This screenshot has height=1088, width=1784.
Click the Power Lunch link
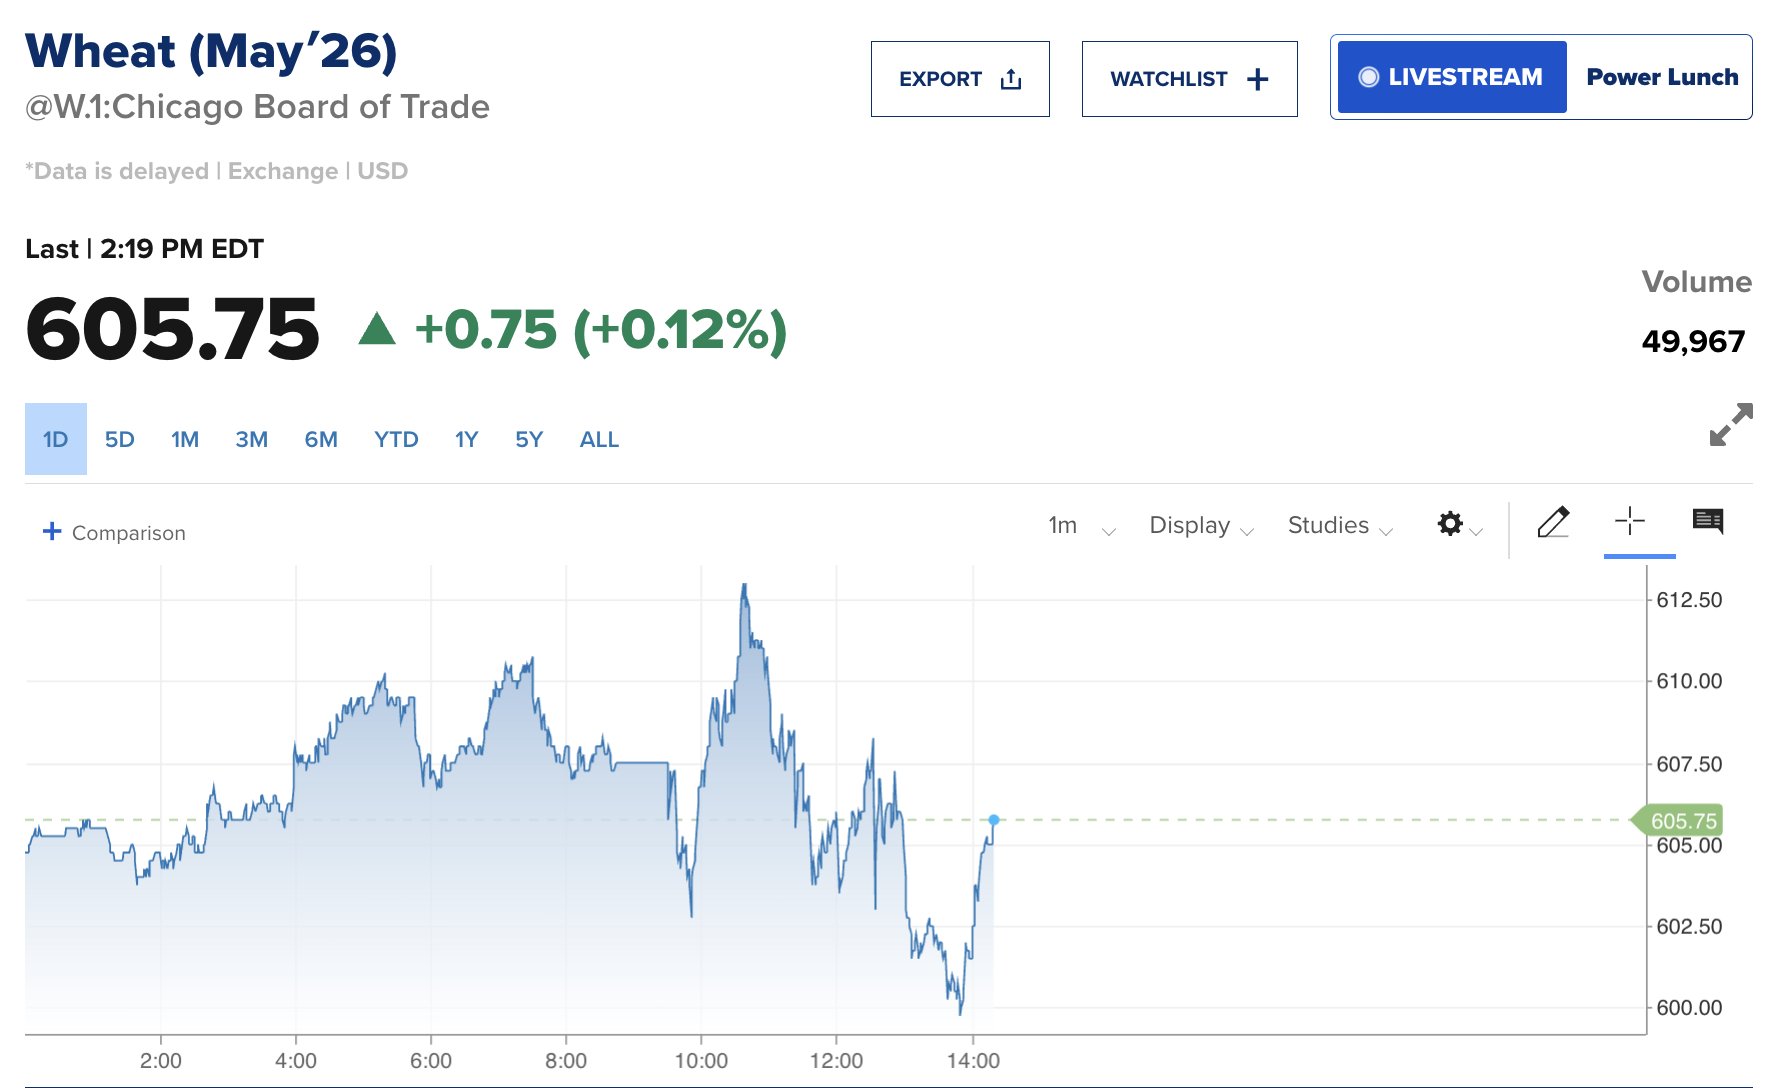click(x=1662, y=77)
